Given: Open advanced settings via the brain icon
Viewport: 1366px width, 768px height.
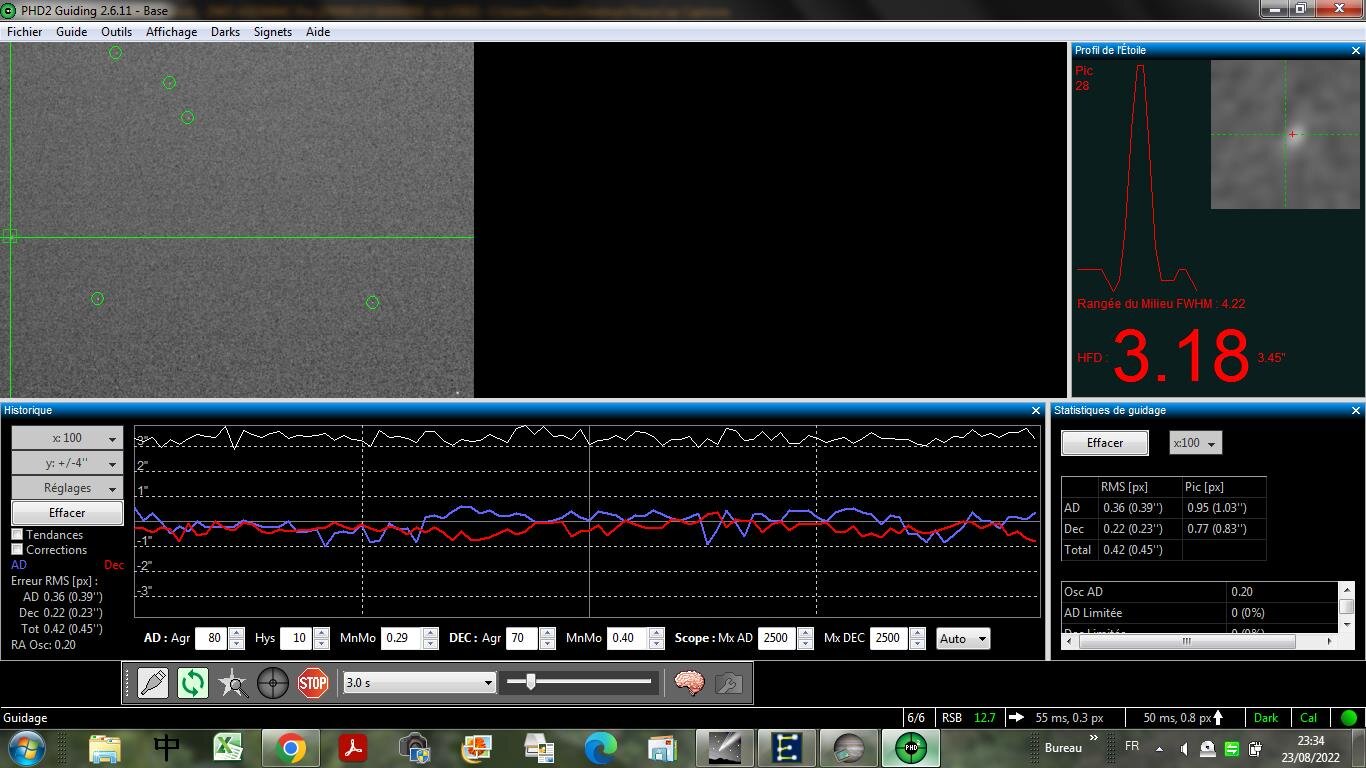Looking at the screenshot, I should click(x=689, y=683).
